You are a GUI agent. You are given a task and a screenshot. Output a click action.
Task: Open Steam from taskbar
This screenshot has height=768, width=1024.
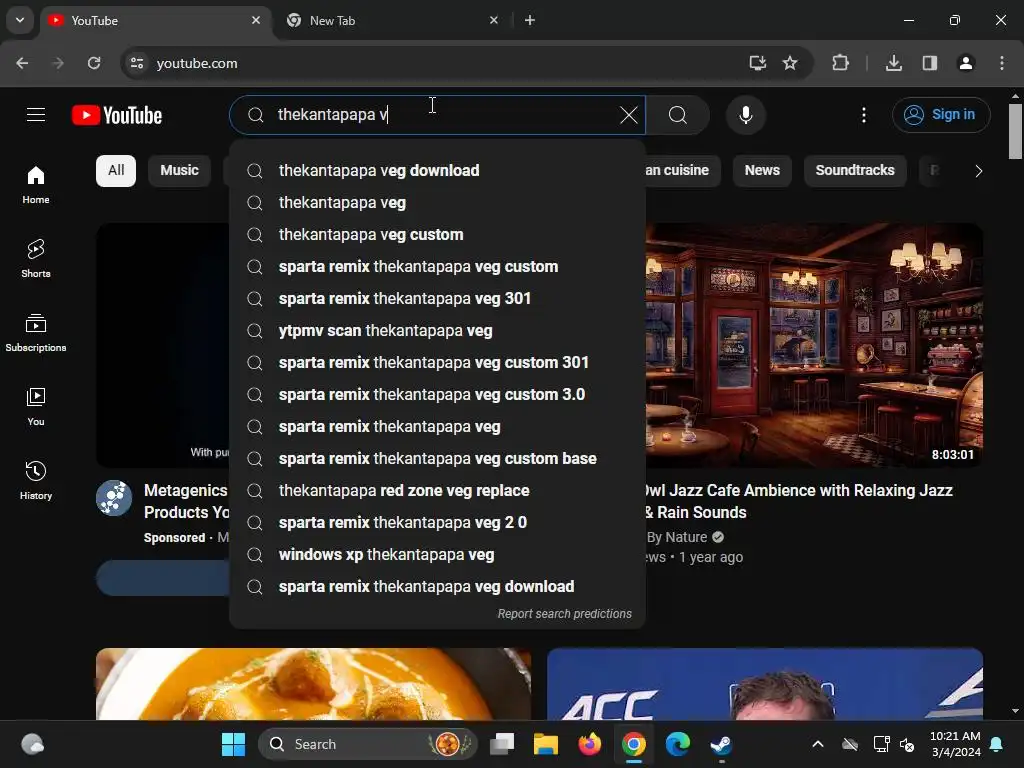[721, 744]
